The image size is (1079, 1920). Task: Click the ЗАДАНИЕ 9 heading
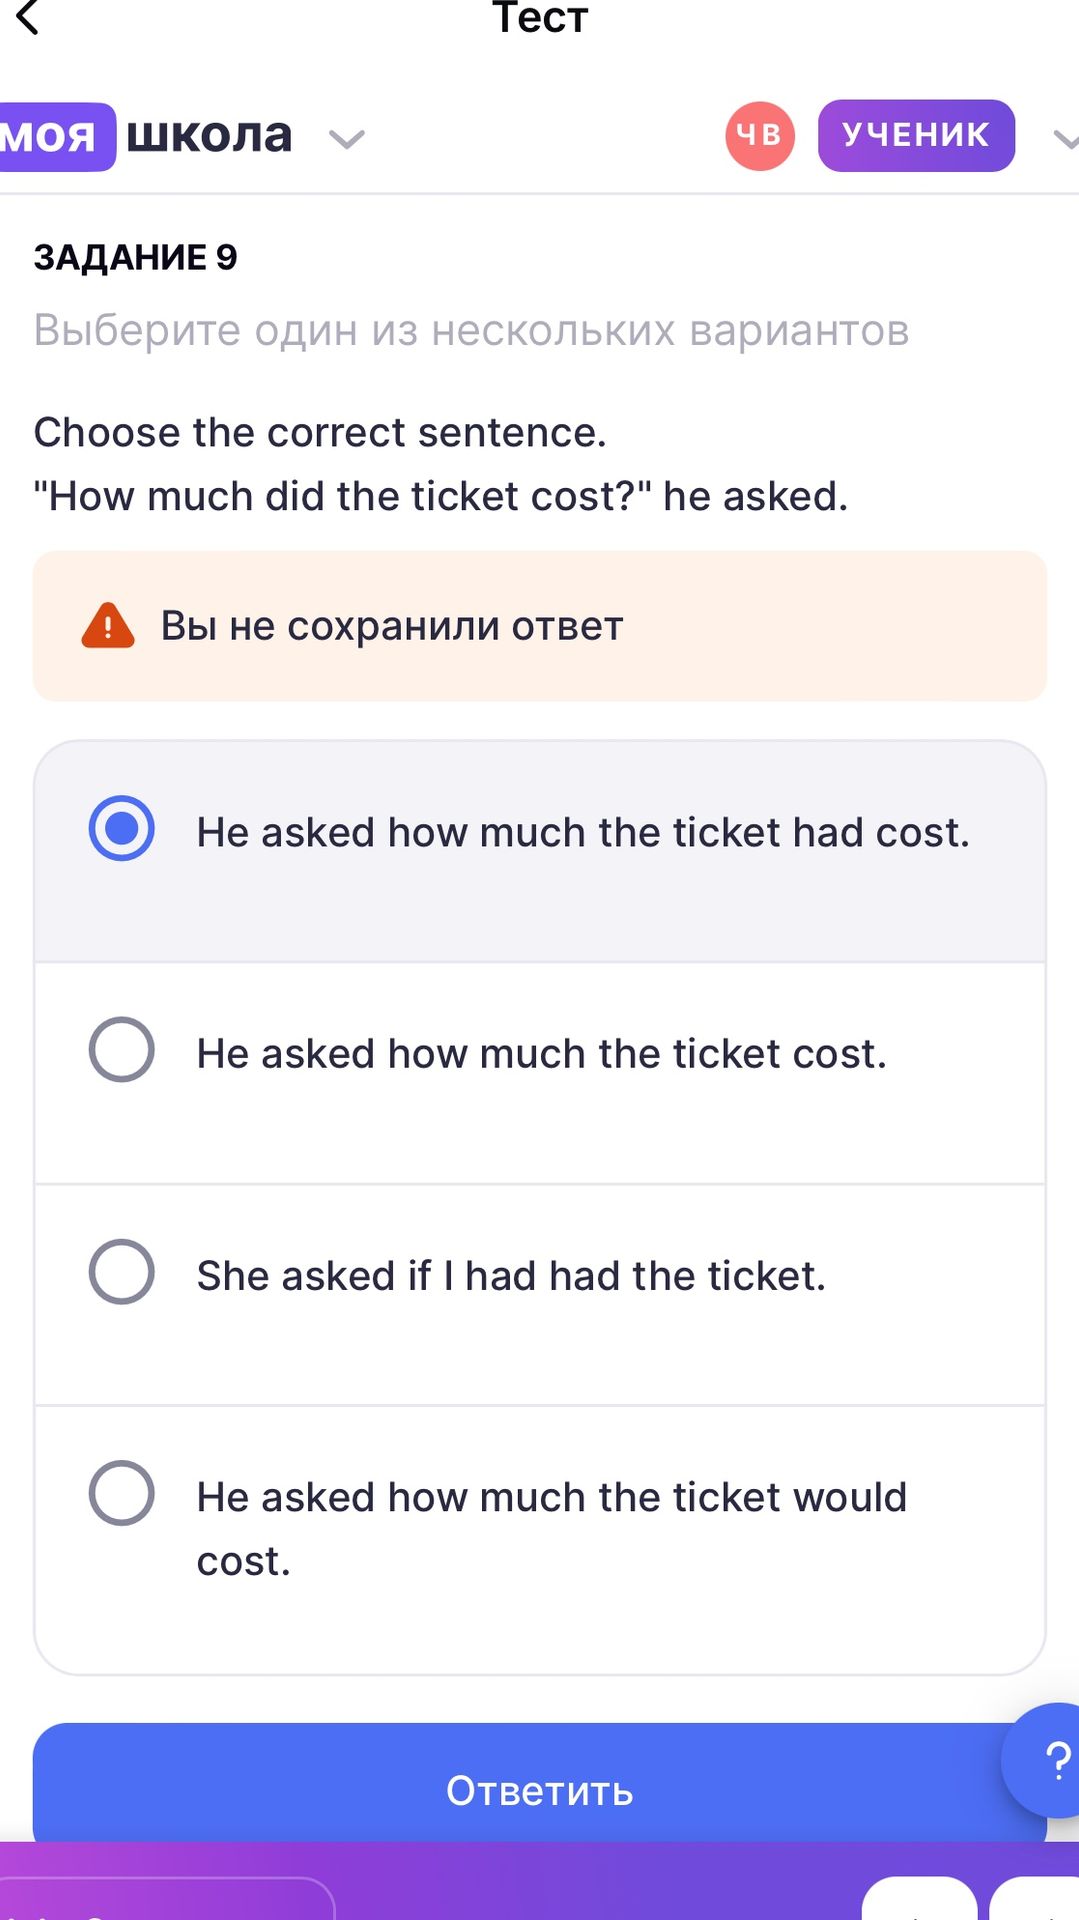[x=136, y=257]
